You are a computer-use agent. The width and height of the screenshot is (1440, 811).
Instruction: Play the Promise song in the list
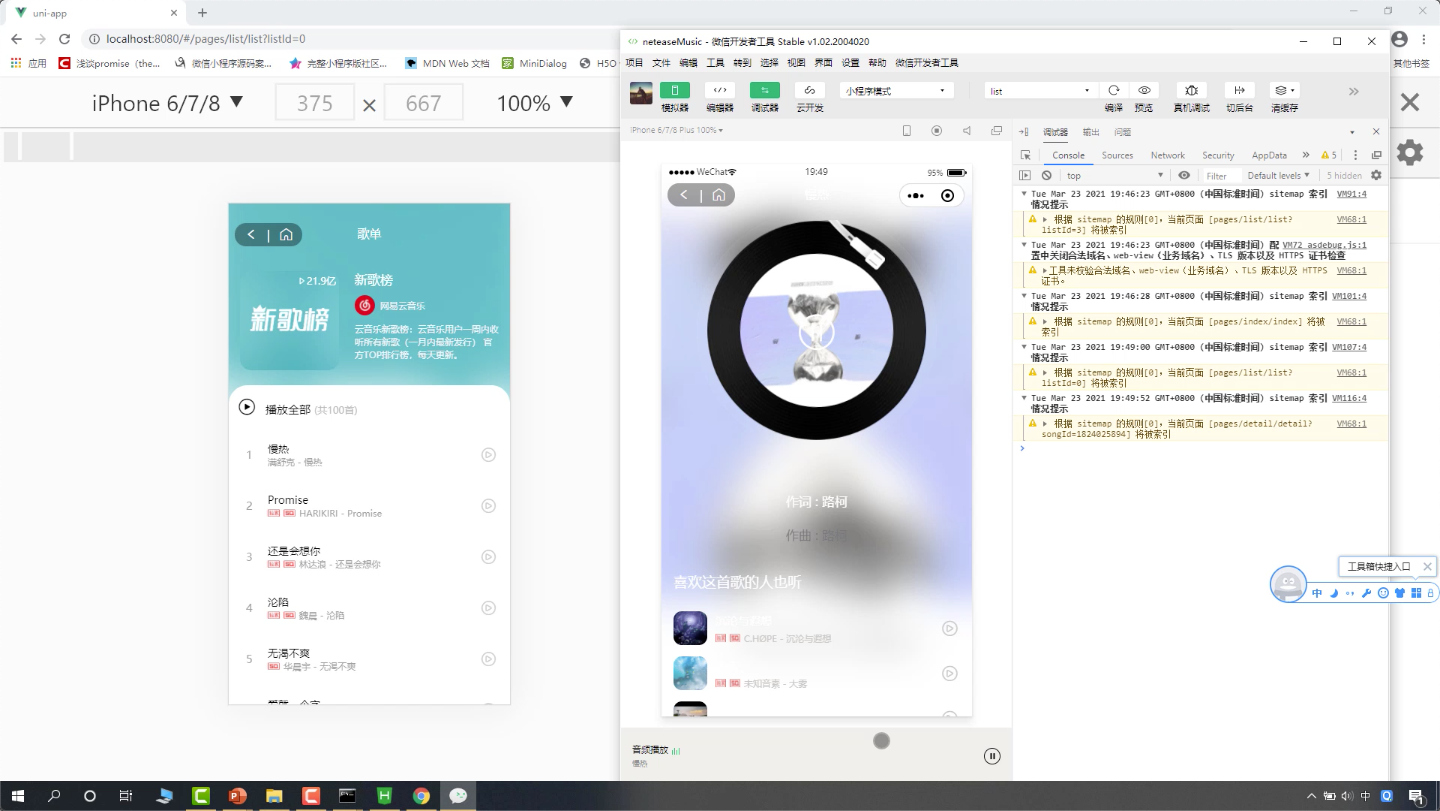click(488, 506)
